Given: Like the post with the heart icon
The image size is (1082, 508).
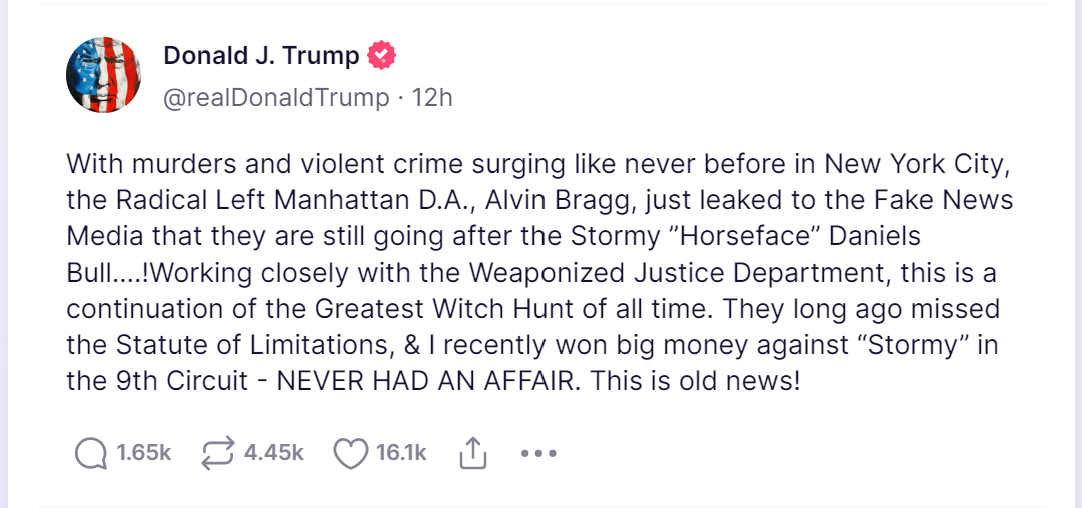Looking at the screenshot, I should 350,454.
